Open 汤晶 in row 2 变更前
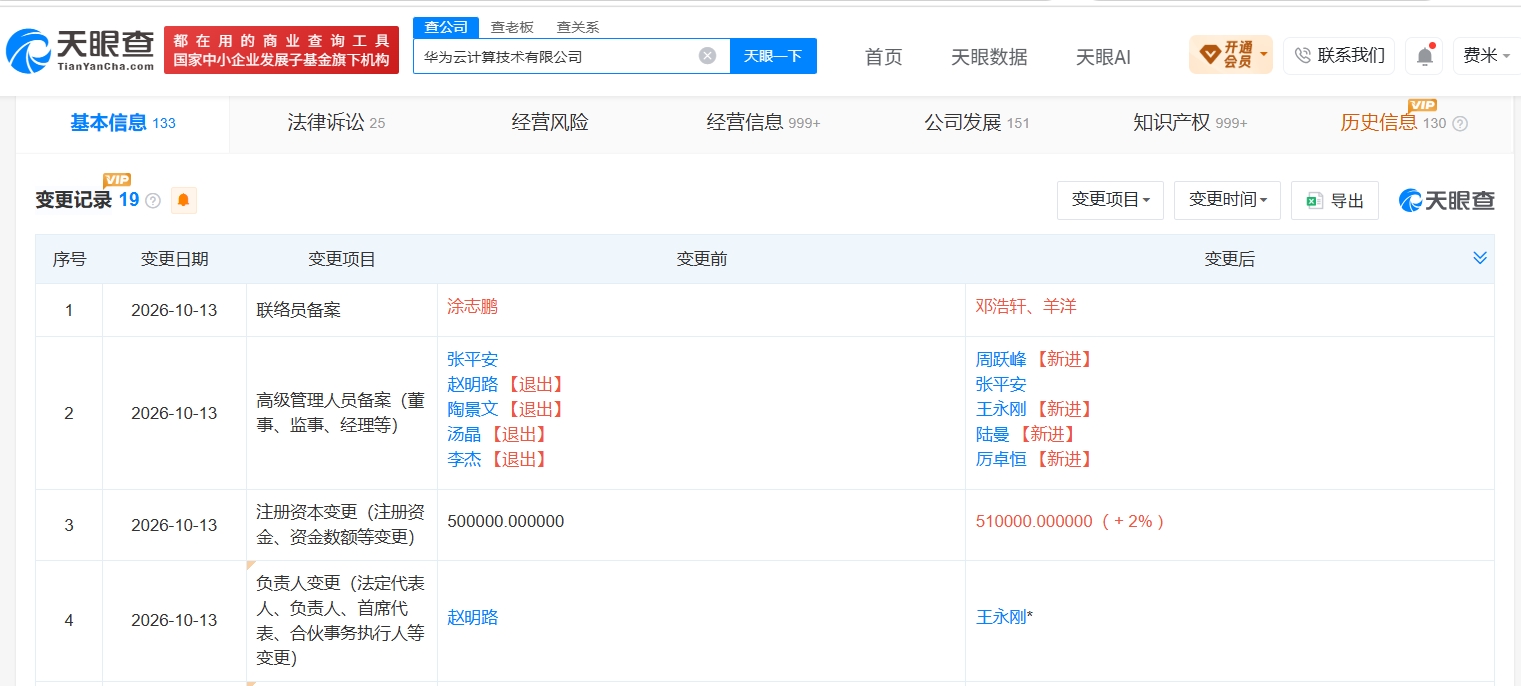 point(464,434)
